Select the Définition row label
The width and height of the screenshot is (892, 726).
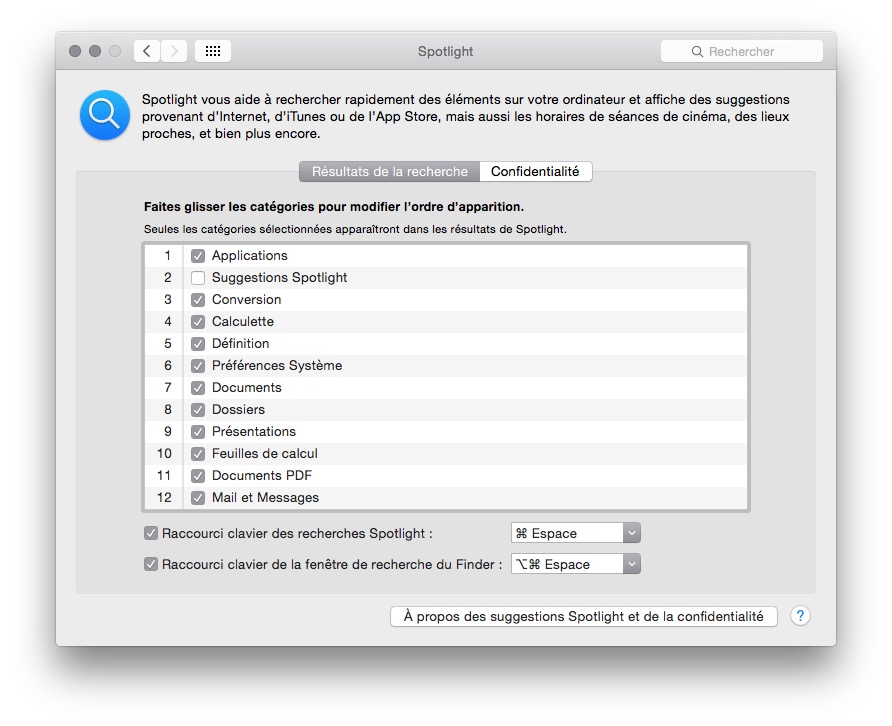(241, 344)
